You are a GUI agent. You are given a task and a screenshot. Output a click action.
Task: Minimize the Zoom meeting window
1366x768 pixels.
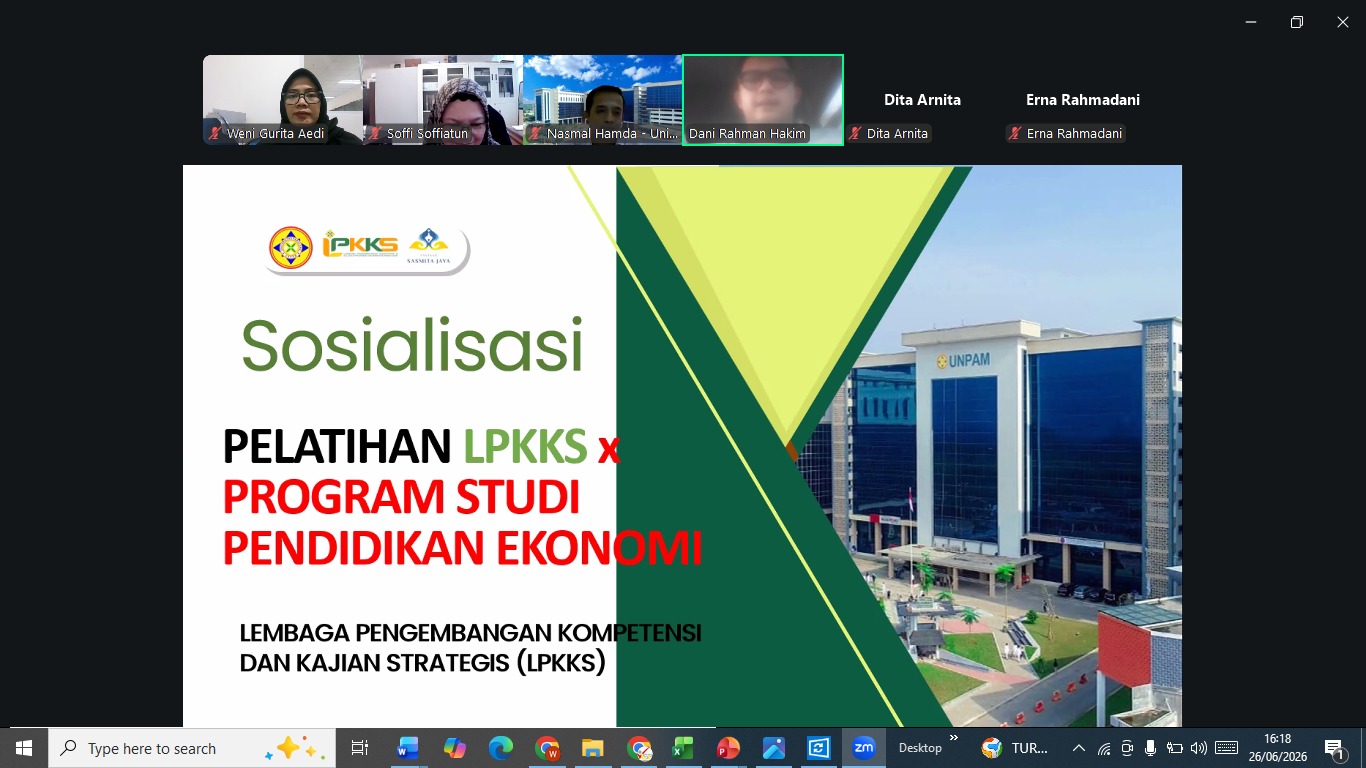1251,22
